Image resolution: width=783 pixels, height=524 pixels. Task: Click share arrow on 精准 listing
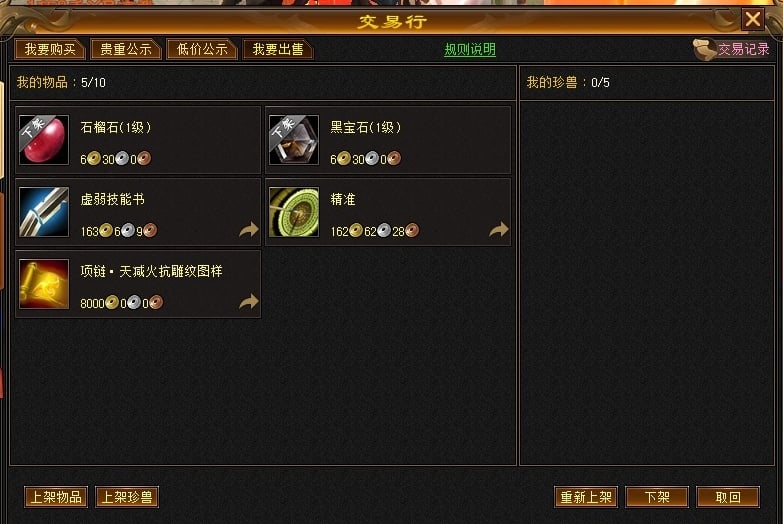coord(498,229)
